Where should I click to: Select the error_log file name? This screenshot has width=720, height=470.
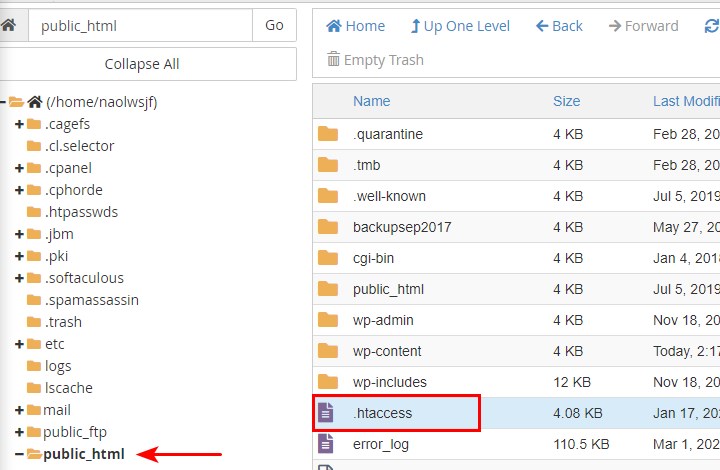click(381, 444)
